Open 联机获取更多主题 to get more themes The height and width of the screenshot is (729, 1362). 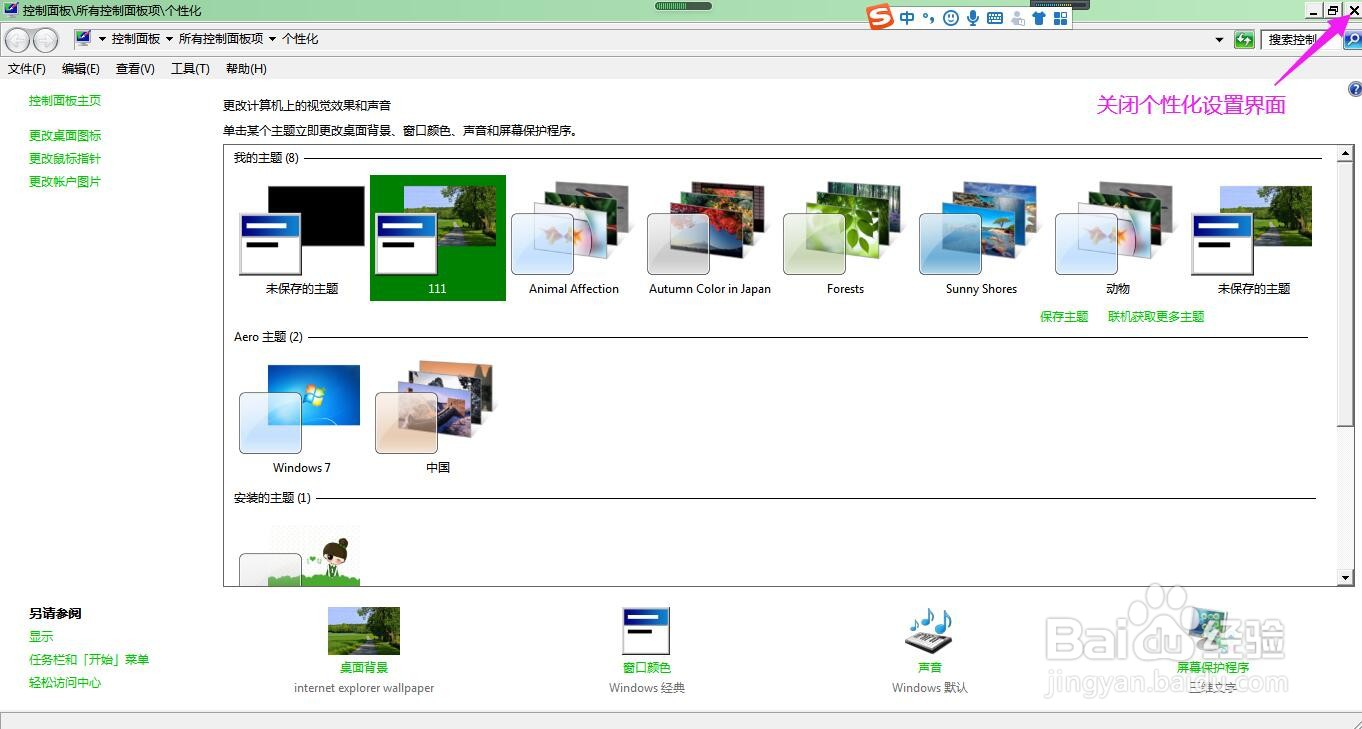tap(1155, 316)
